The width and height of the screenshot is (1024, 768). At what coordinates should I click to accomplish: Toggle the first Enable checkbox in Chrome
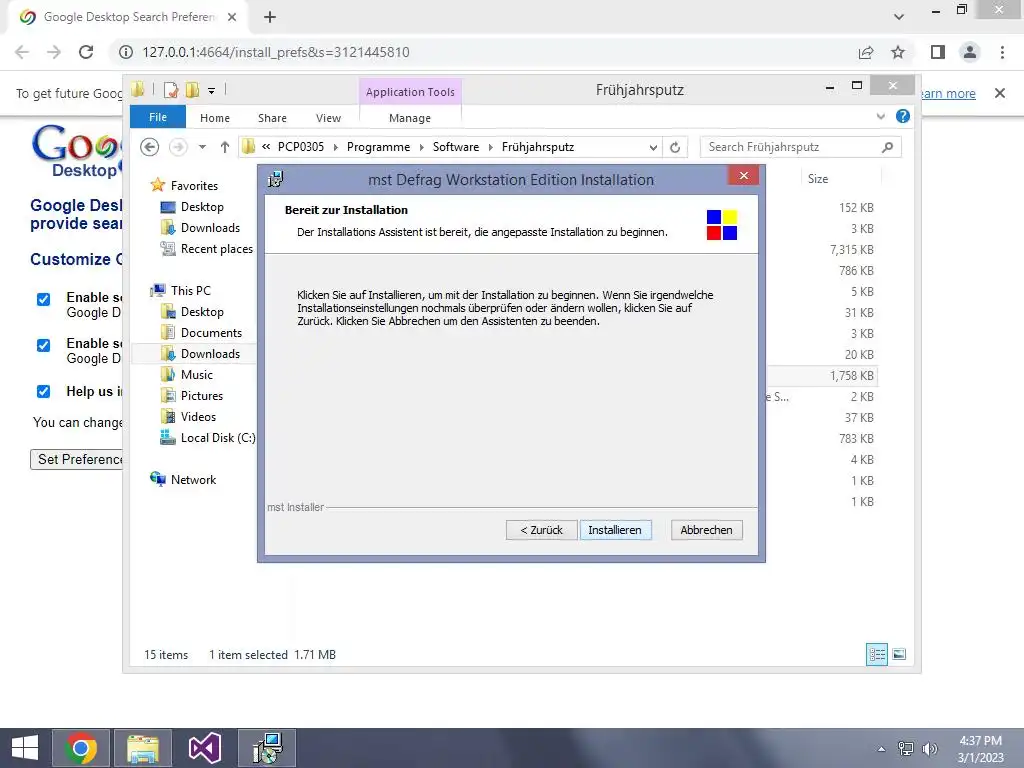[43, 299]
